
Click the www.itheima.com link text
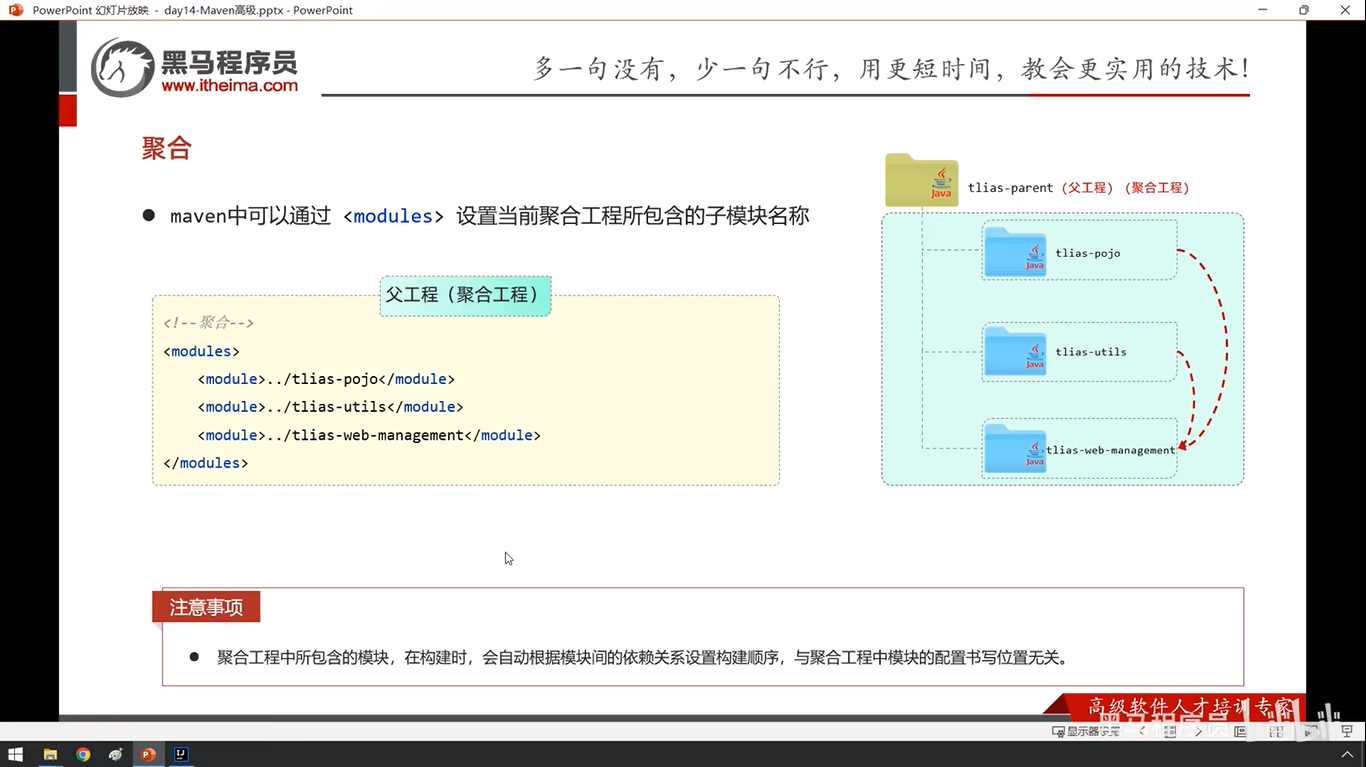pyautogui.click(x=229, y=86)
